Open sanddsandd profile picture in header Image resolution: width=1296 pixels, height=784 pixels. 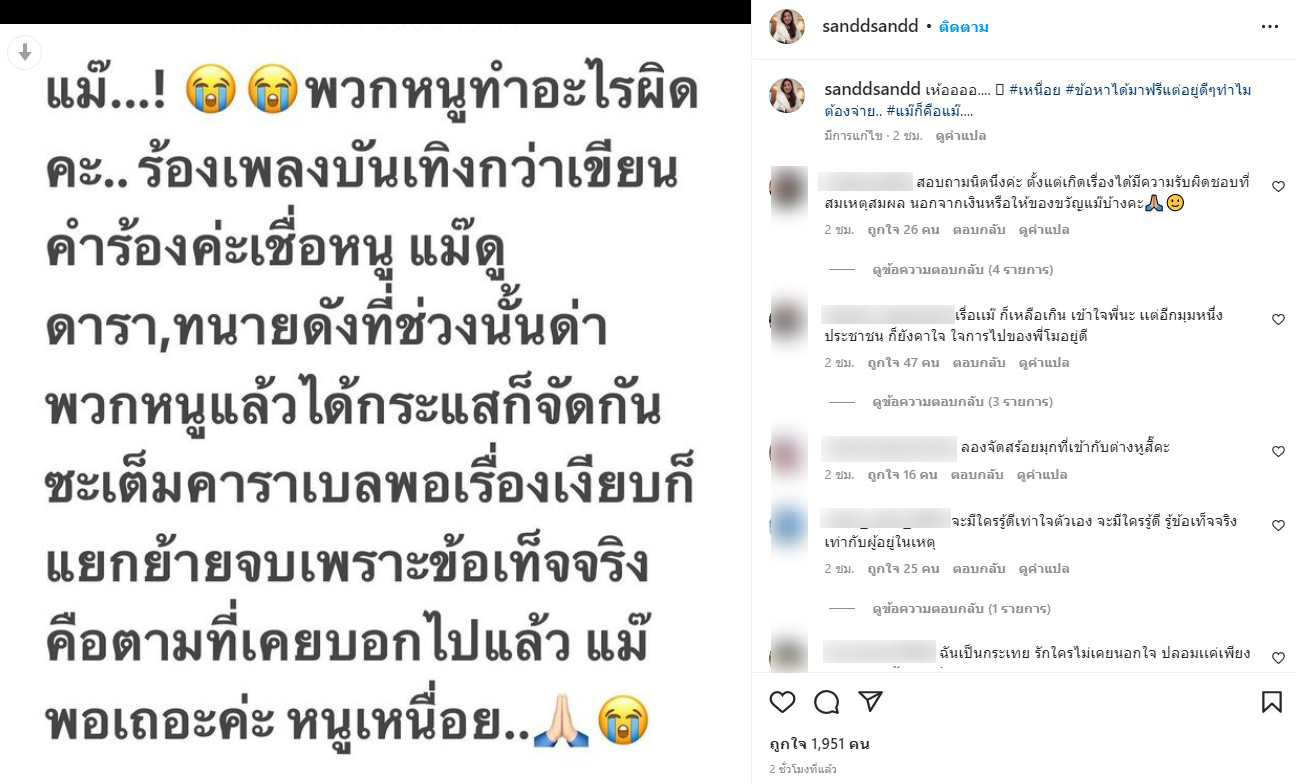coord(787,27)
